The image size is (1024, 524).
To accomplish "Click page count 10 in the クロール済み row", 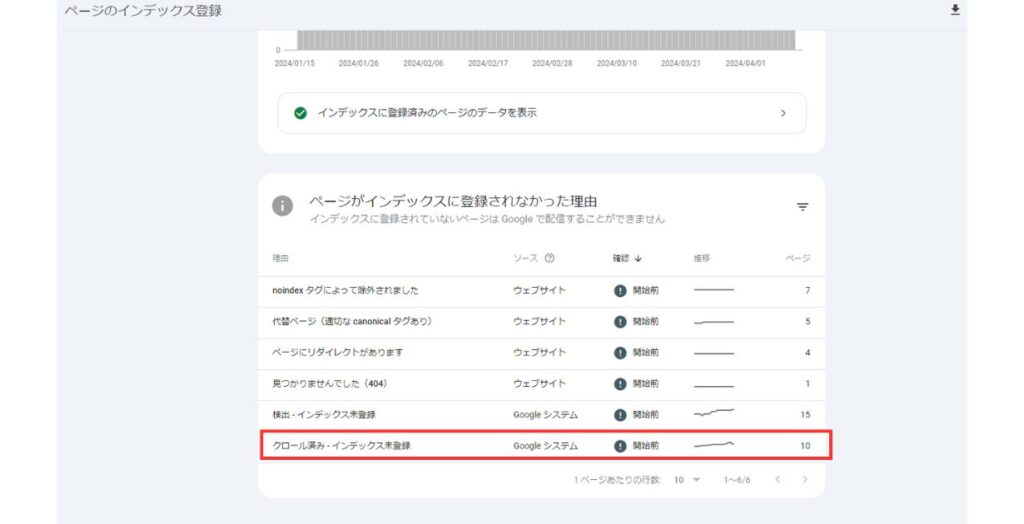I will [x=805, y=446].
